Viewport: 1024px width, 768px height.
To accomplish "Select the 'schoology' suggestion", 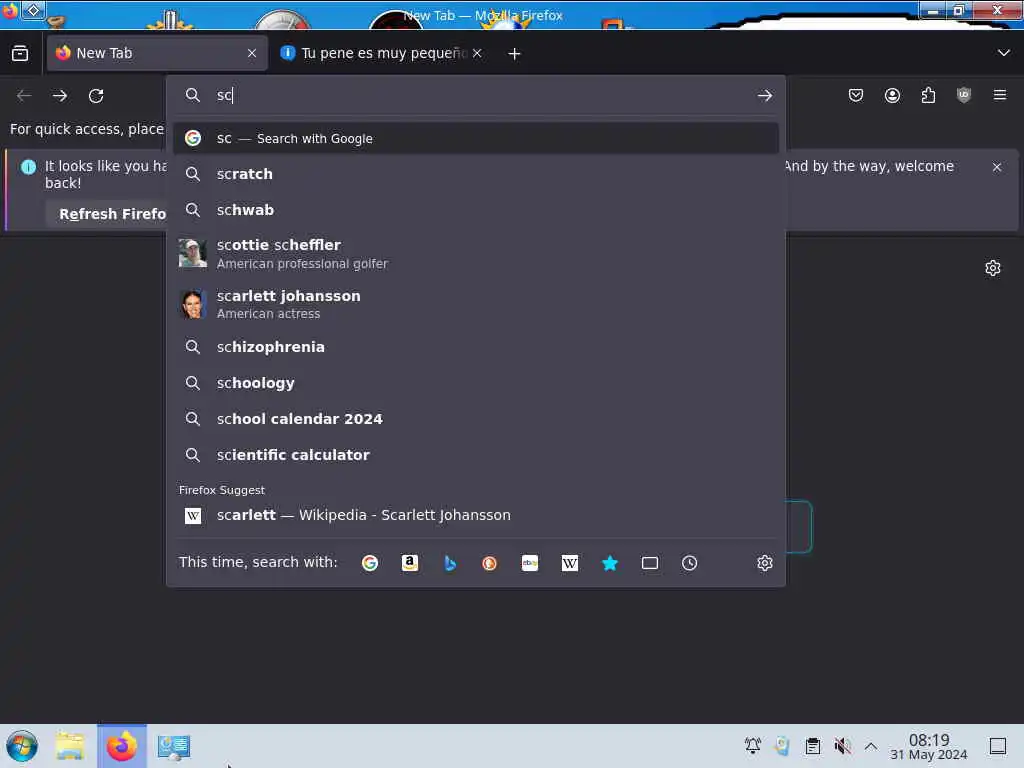I will [475, 383].
